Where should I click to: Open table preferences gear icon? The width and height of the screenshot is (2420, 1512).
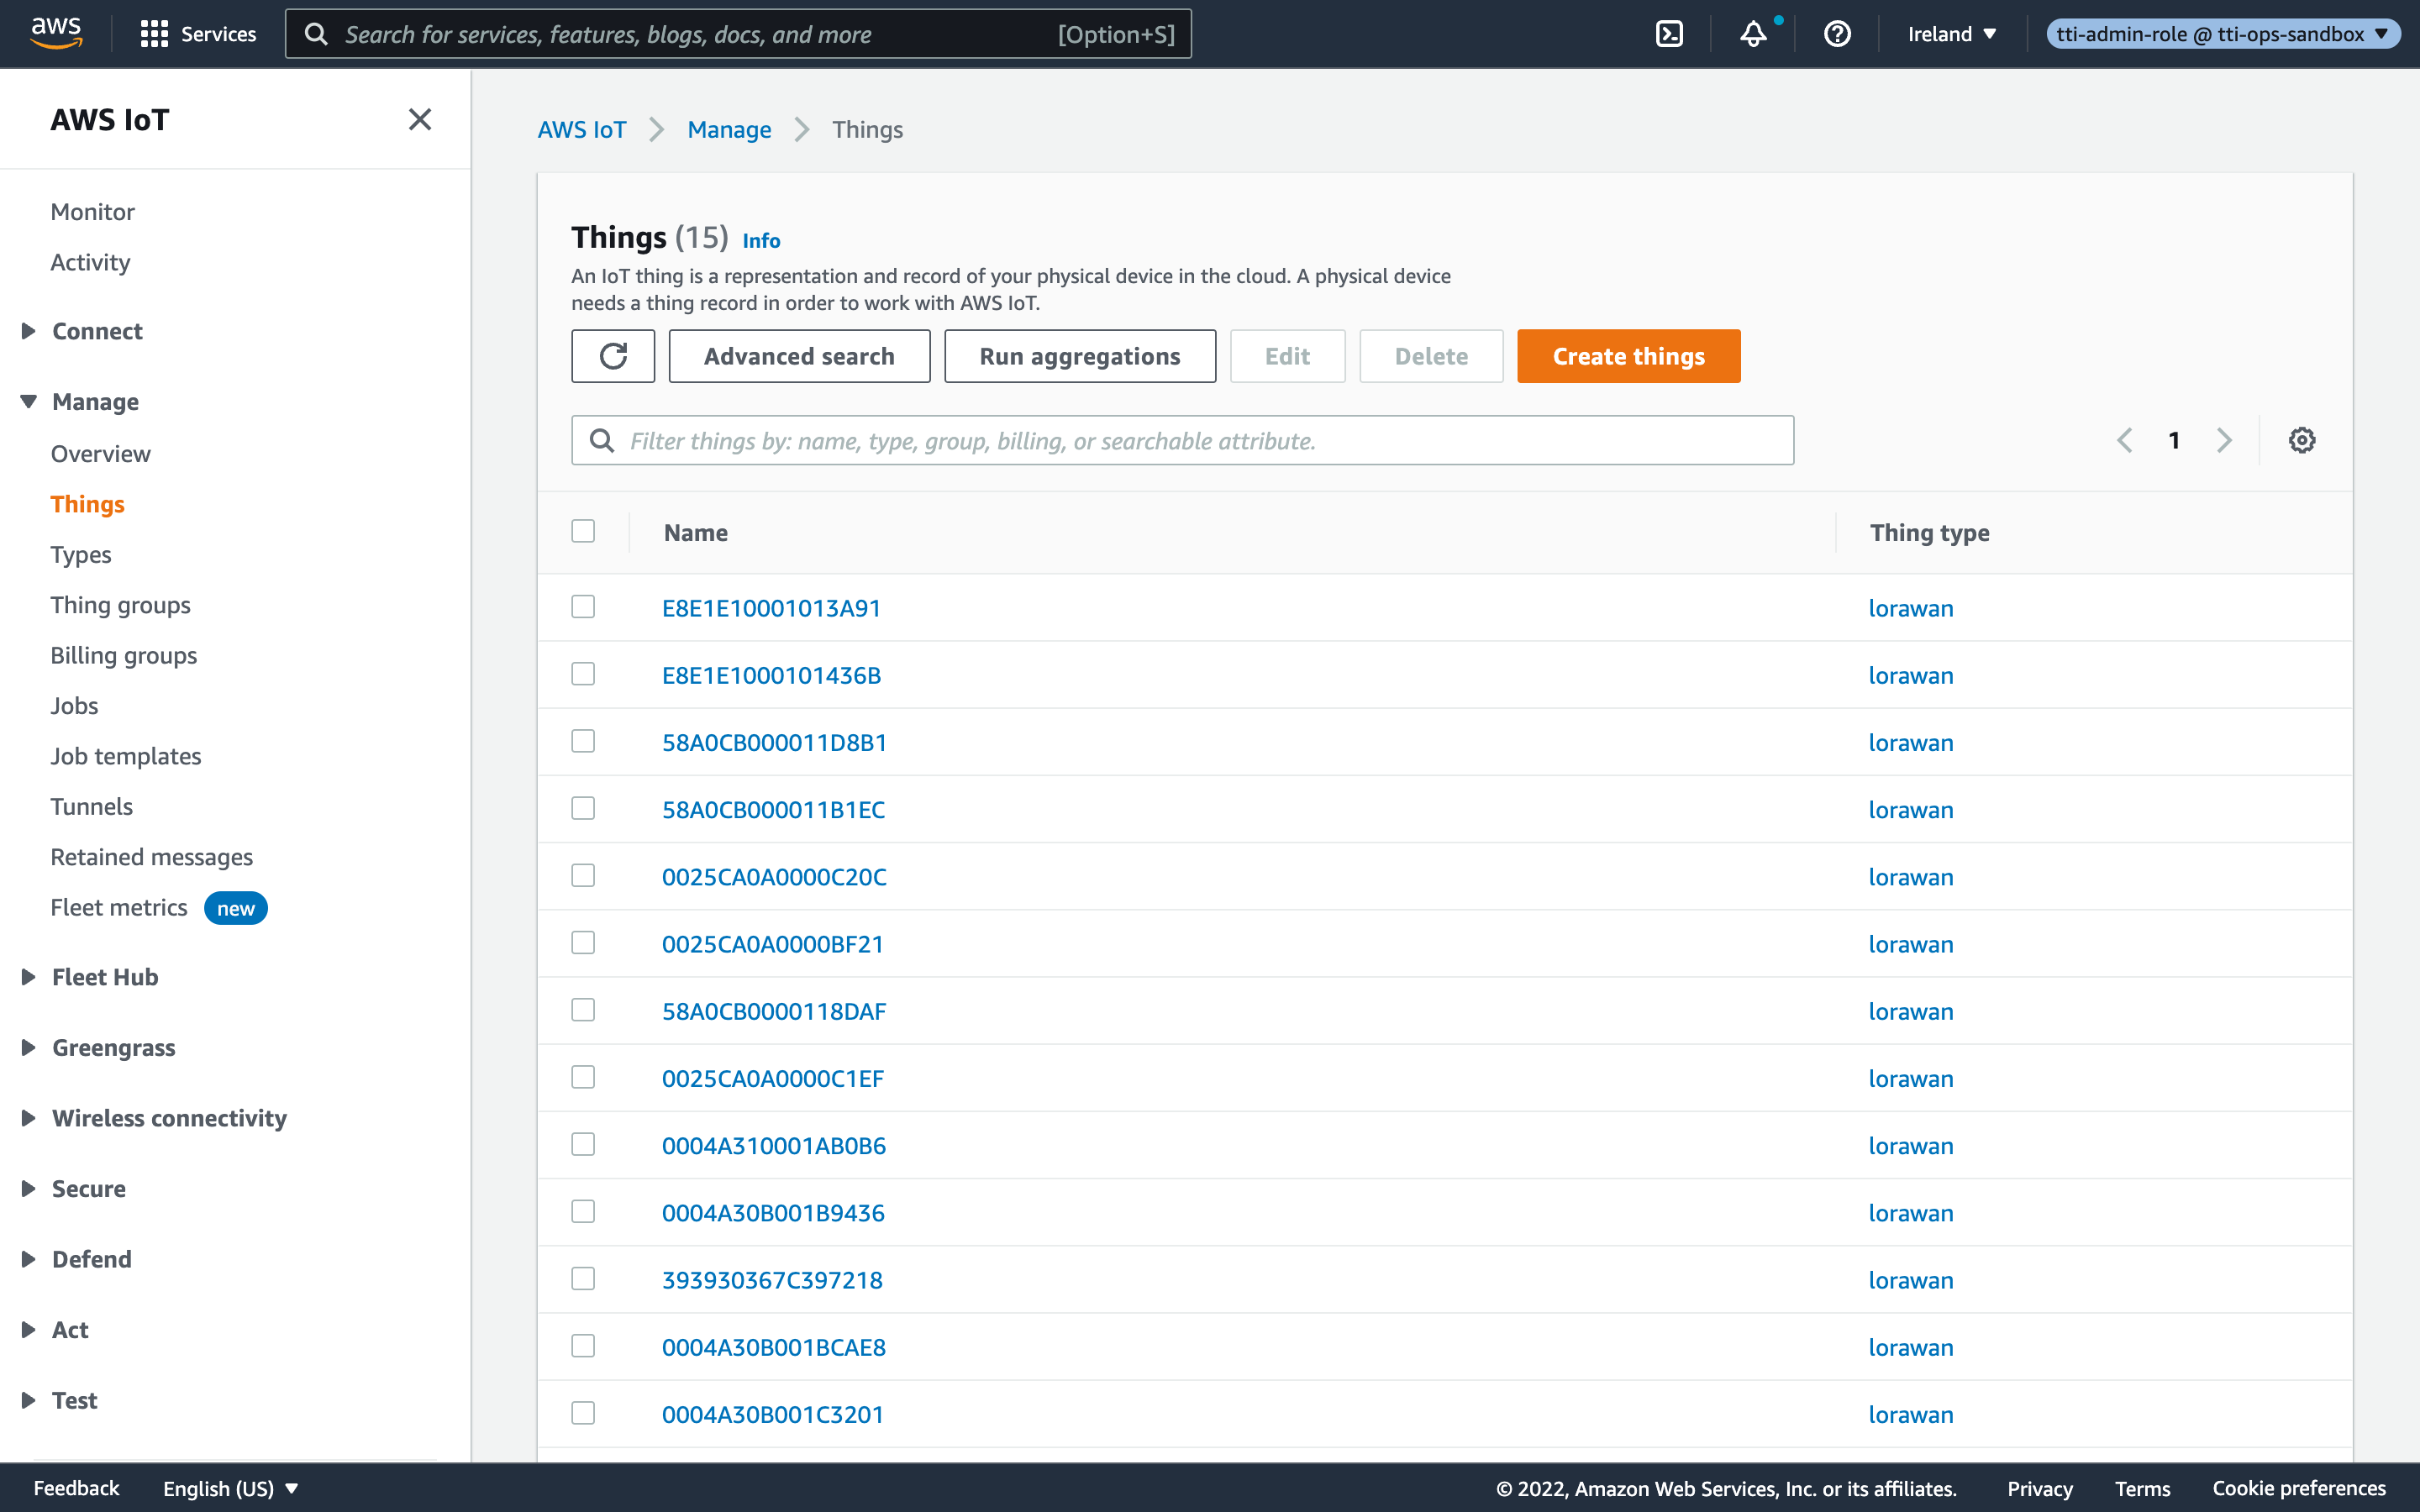2301,440
